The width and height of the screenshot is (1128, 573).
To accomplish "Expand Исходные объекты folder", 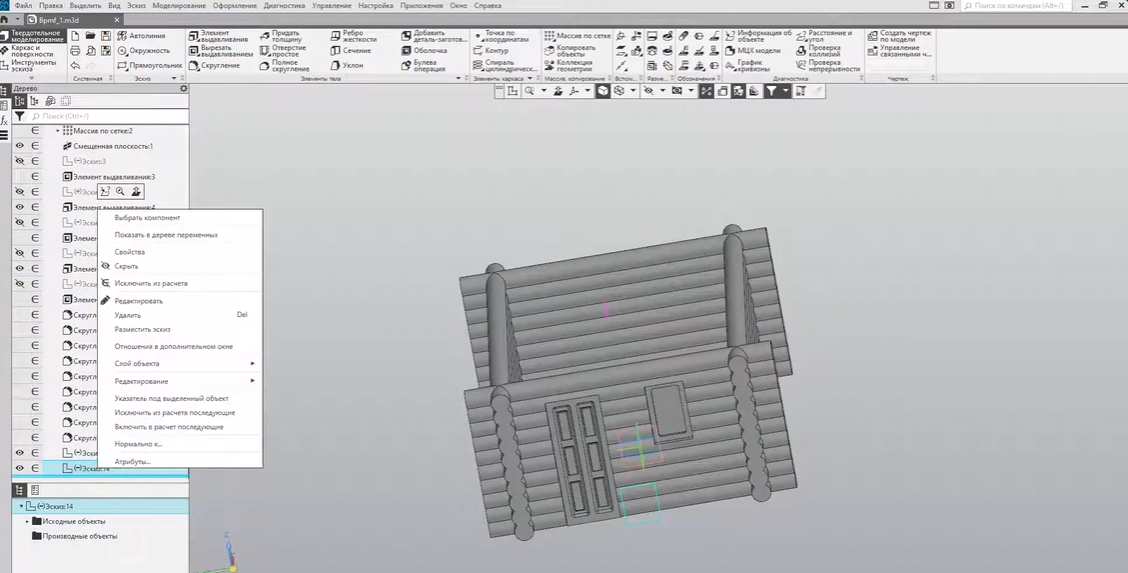I will (x=27, y=521).
